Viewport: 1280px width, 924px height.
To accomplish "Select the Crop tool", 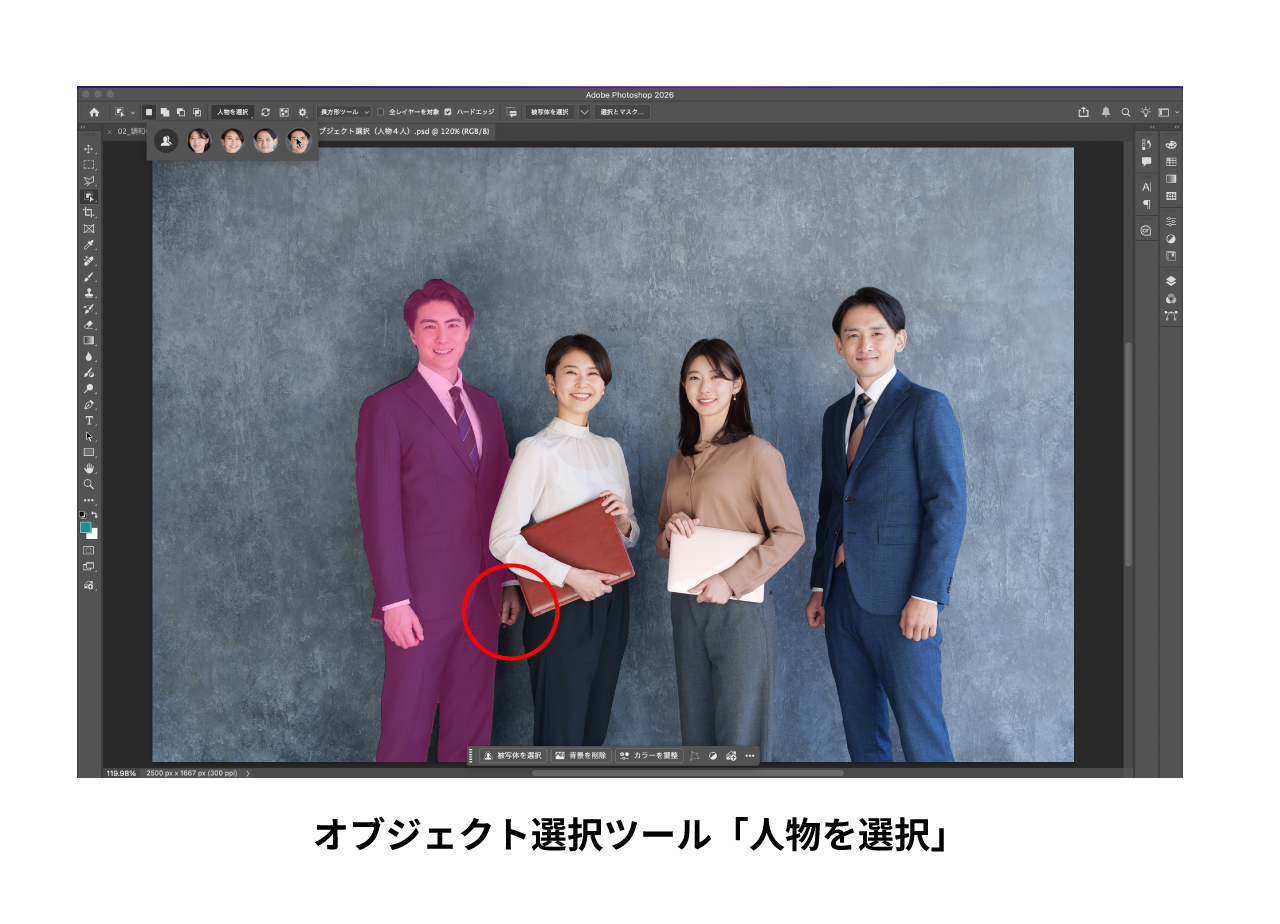I will [89, 213].
